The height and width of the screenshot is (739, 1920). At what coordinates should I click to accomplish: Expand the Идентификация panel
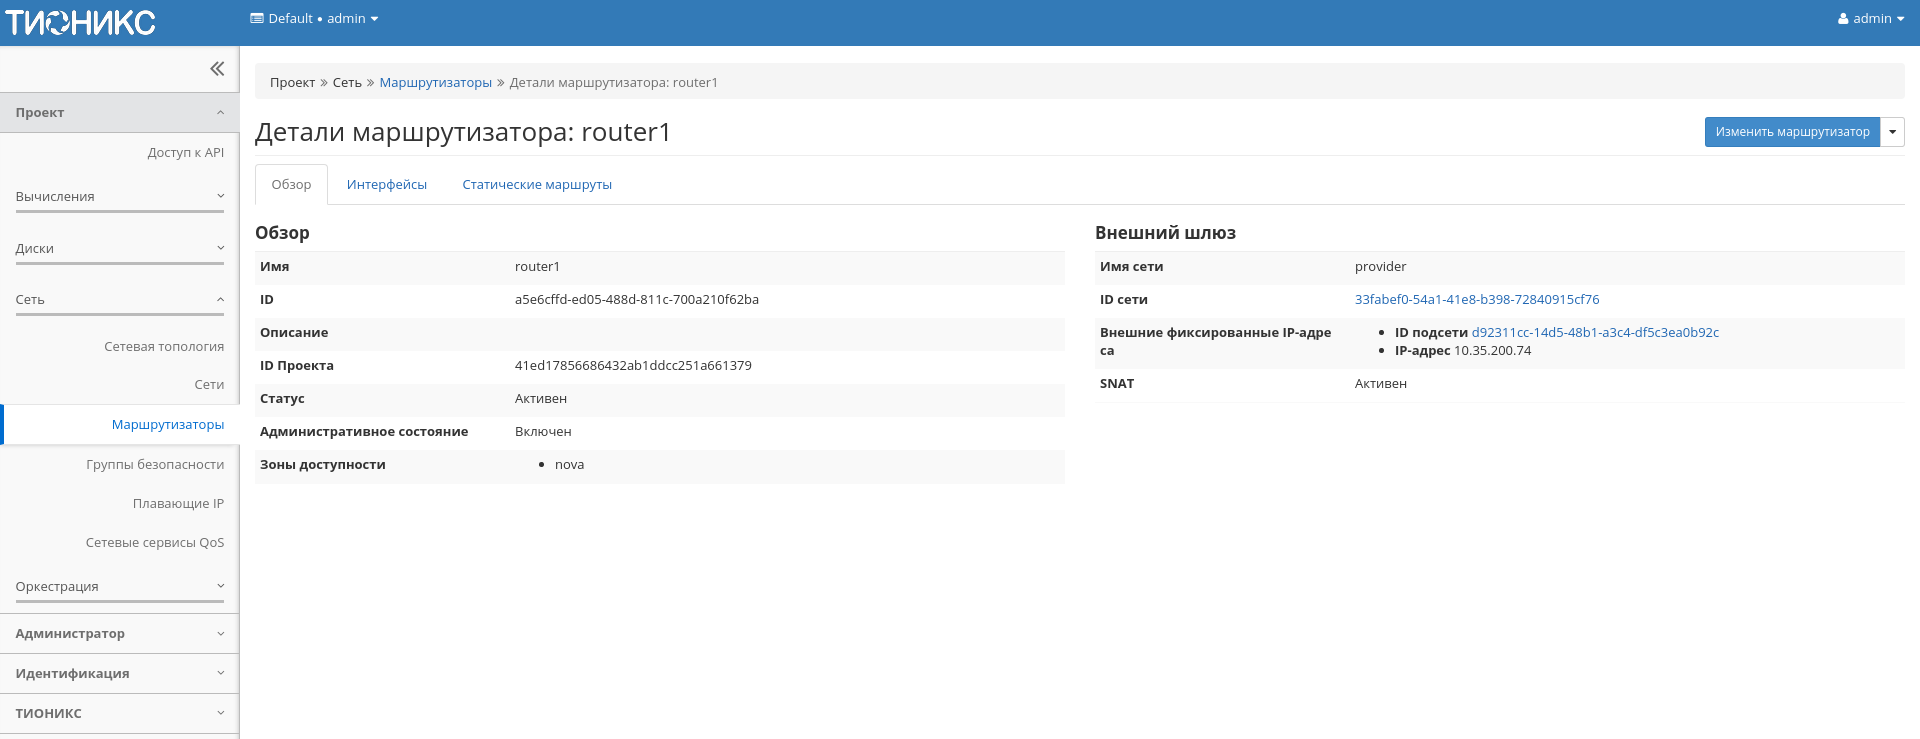[119, 674]
